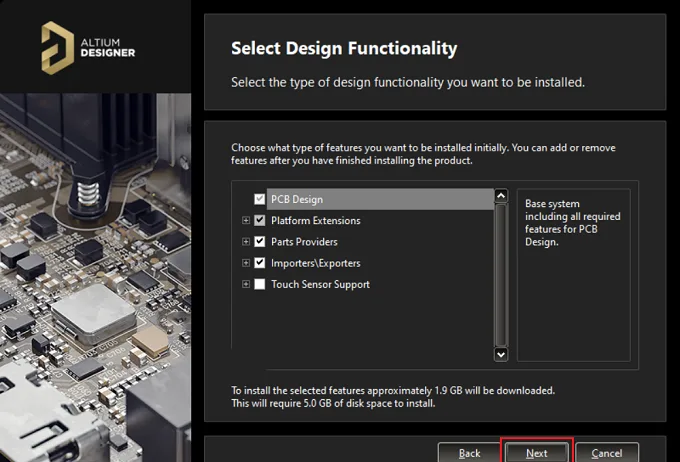This screenshot has width=680, height=462.
Task: Click the feature list scroll down arrow
Action: [x=501, y=354]
